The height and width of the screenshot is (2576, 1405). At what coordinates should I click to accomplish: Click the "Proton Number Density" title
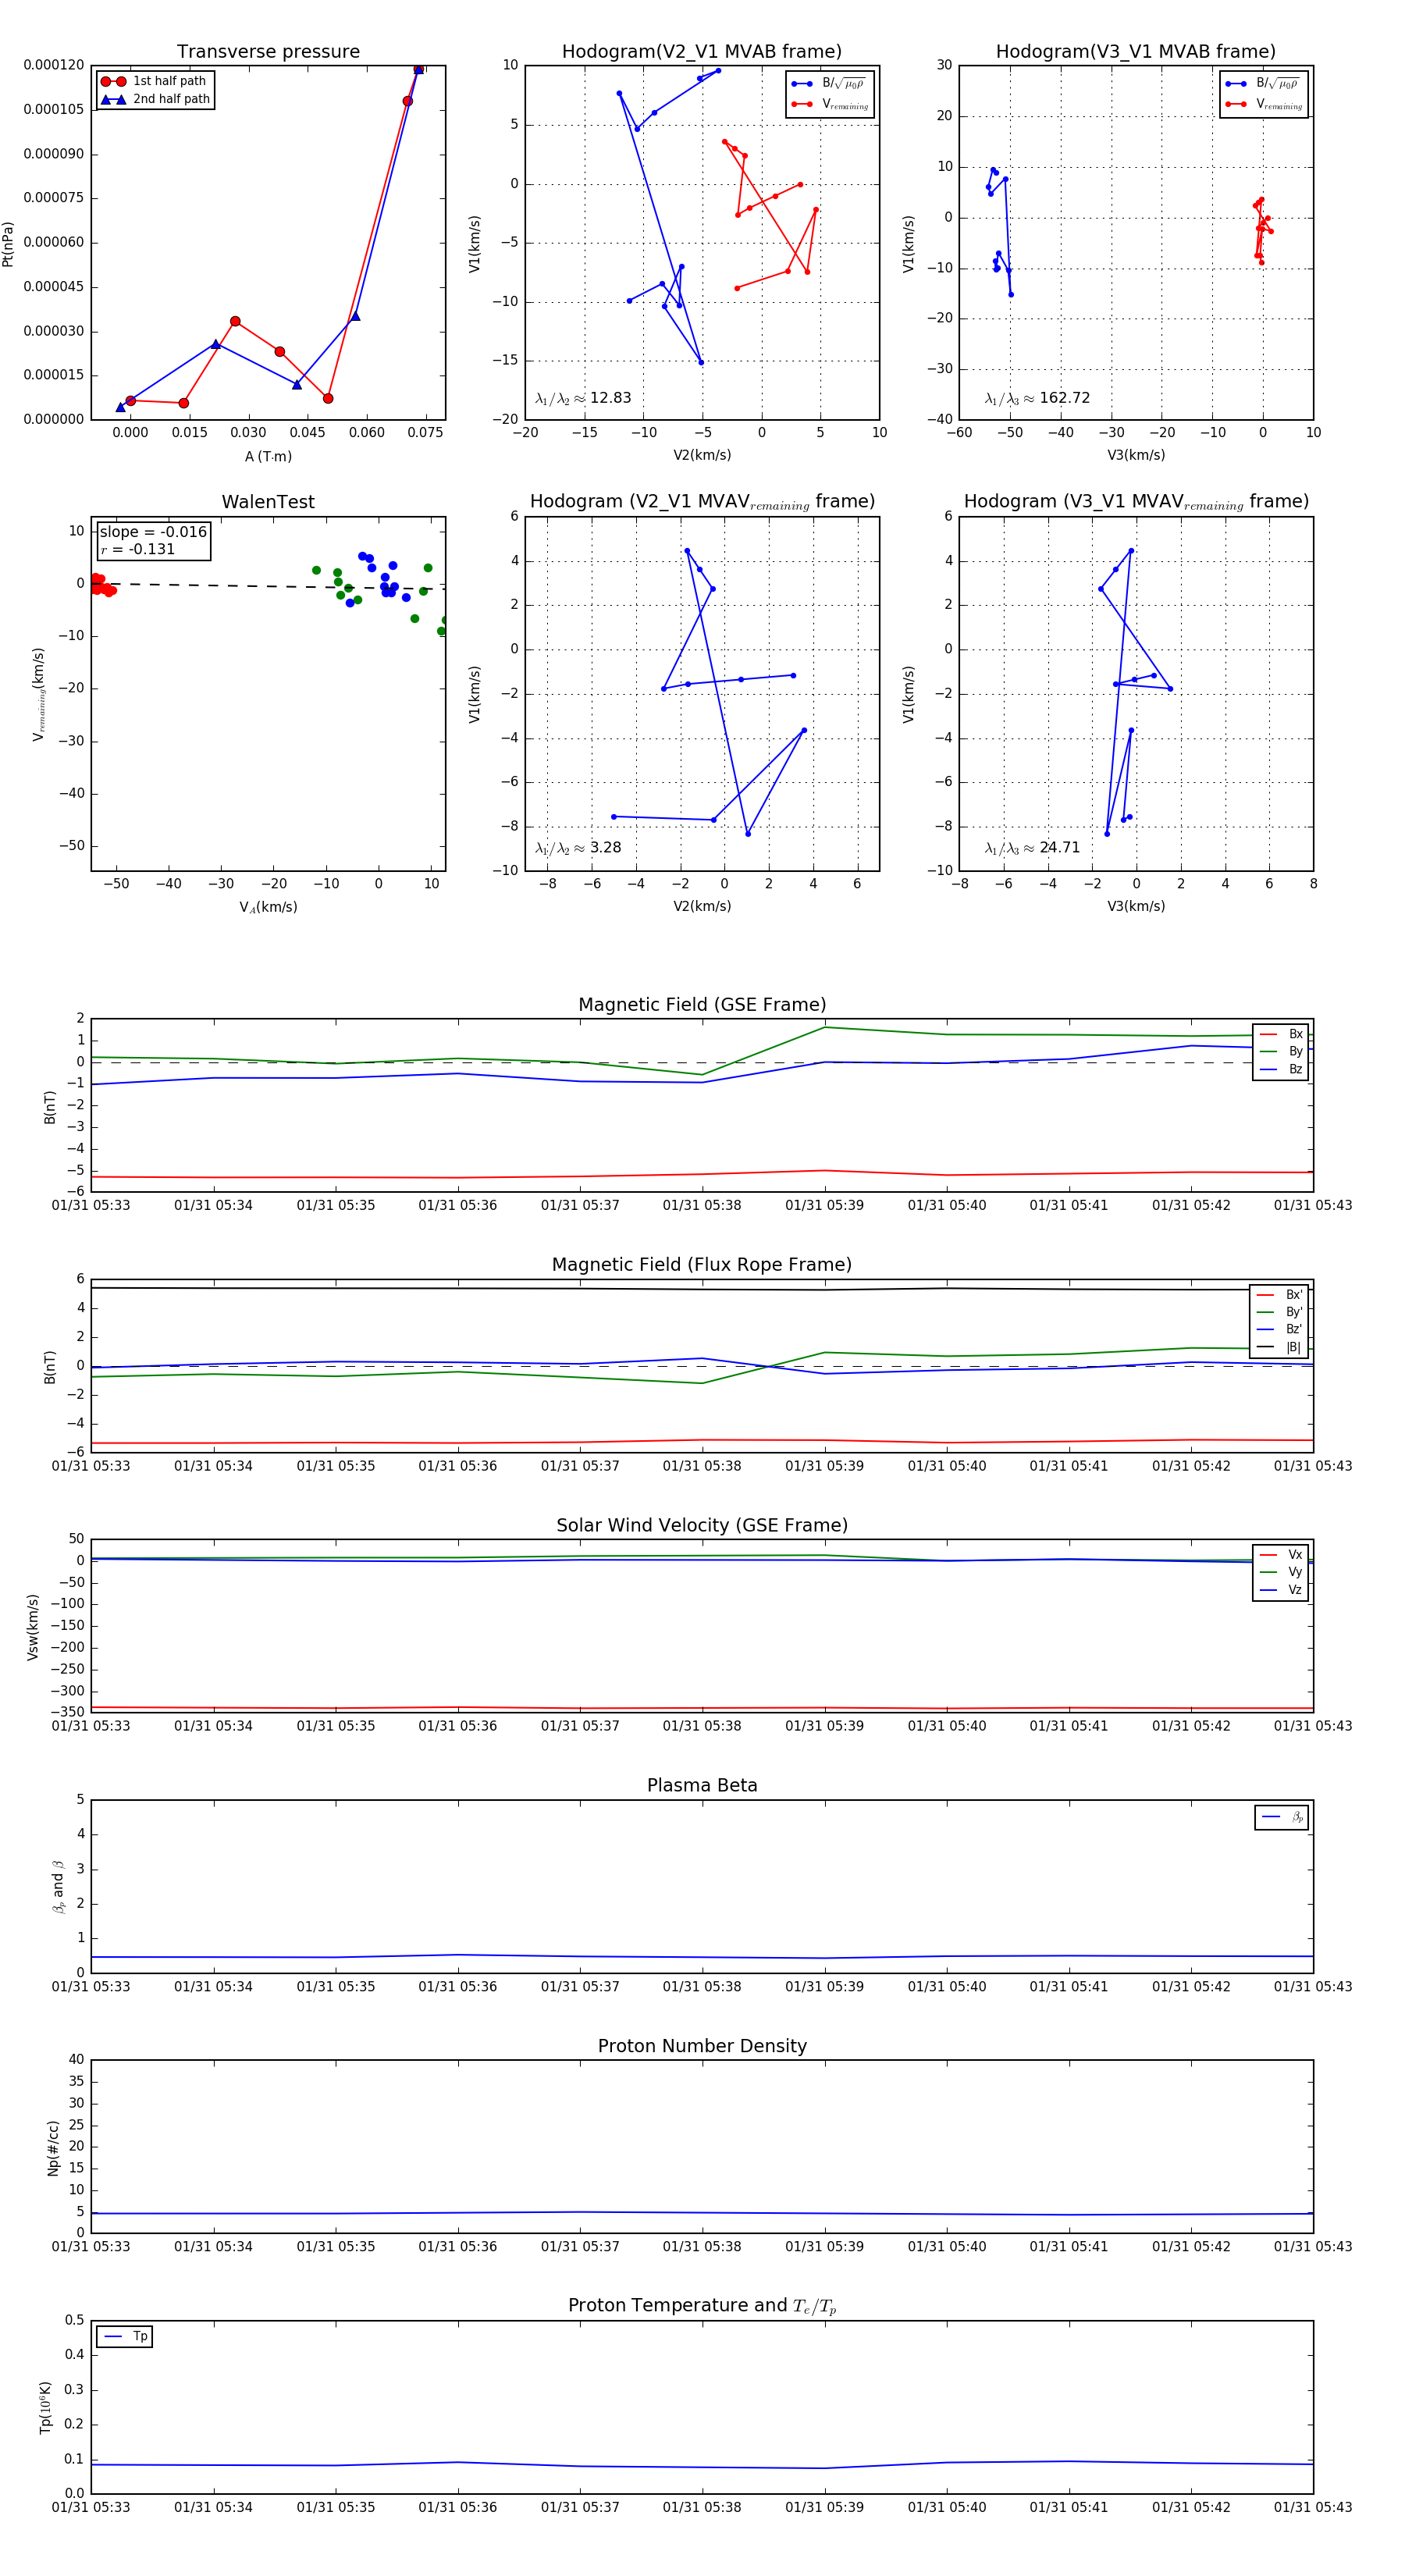point(702,2046)
